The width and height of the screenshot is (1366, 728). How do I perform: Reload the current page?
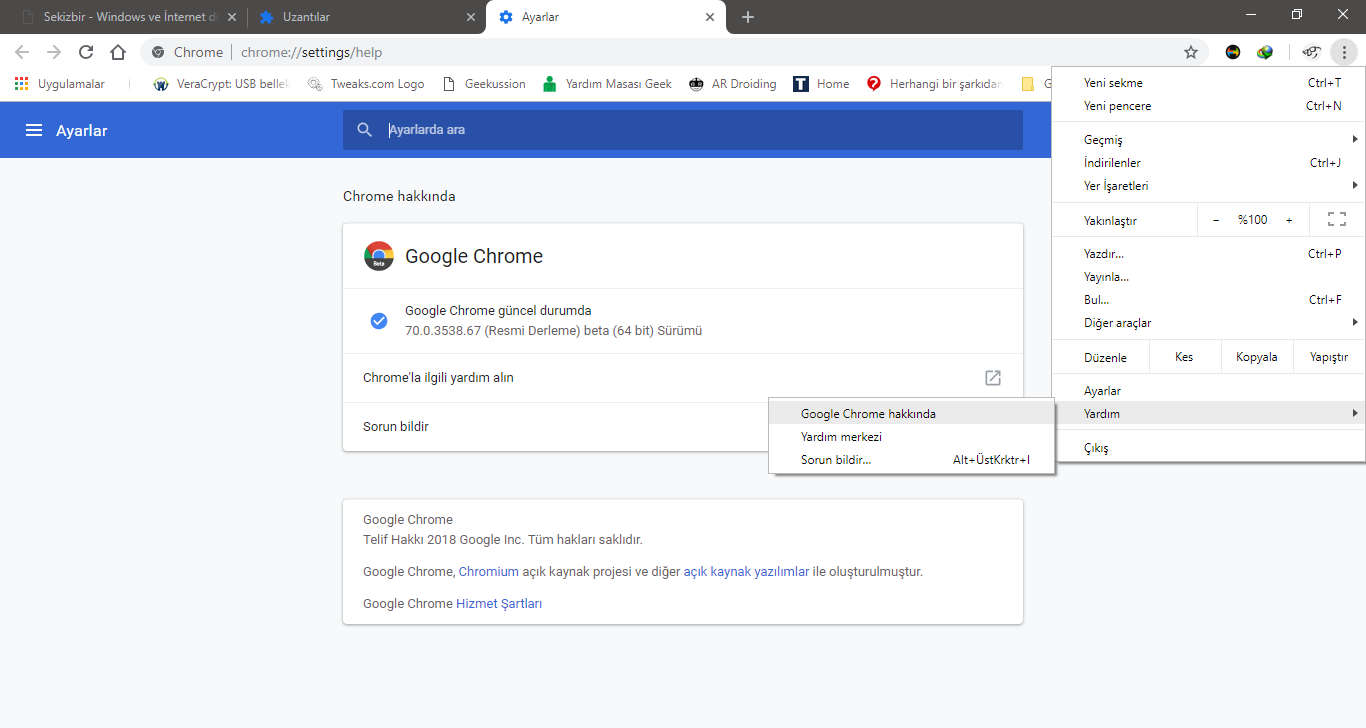(x=86, y=52)
